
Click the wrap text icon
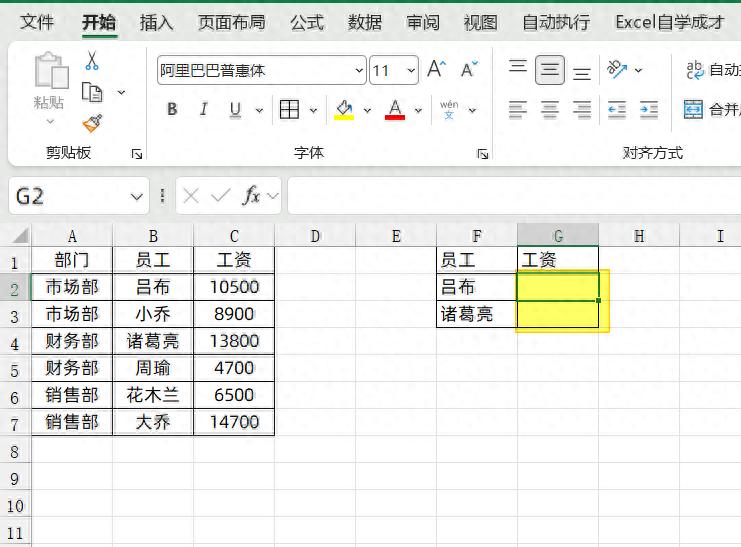695,70
